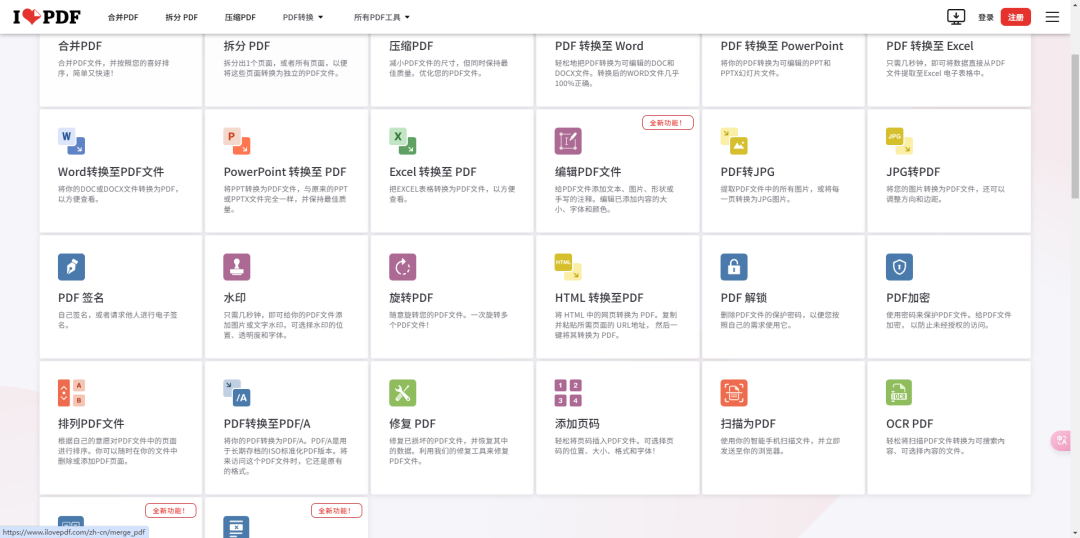Open 修复 PDF wrench icon
Screen dimensions: 1080x538
click(x=402, y=393)
